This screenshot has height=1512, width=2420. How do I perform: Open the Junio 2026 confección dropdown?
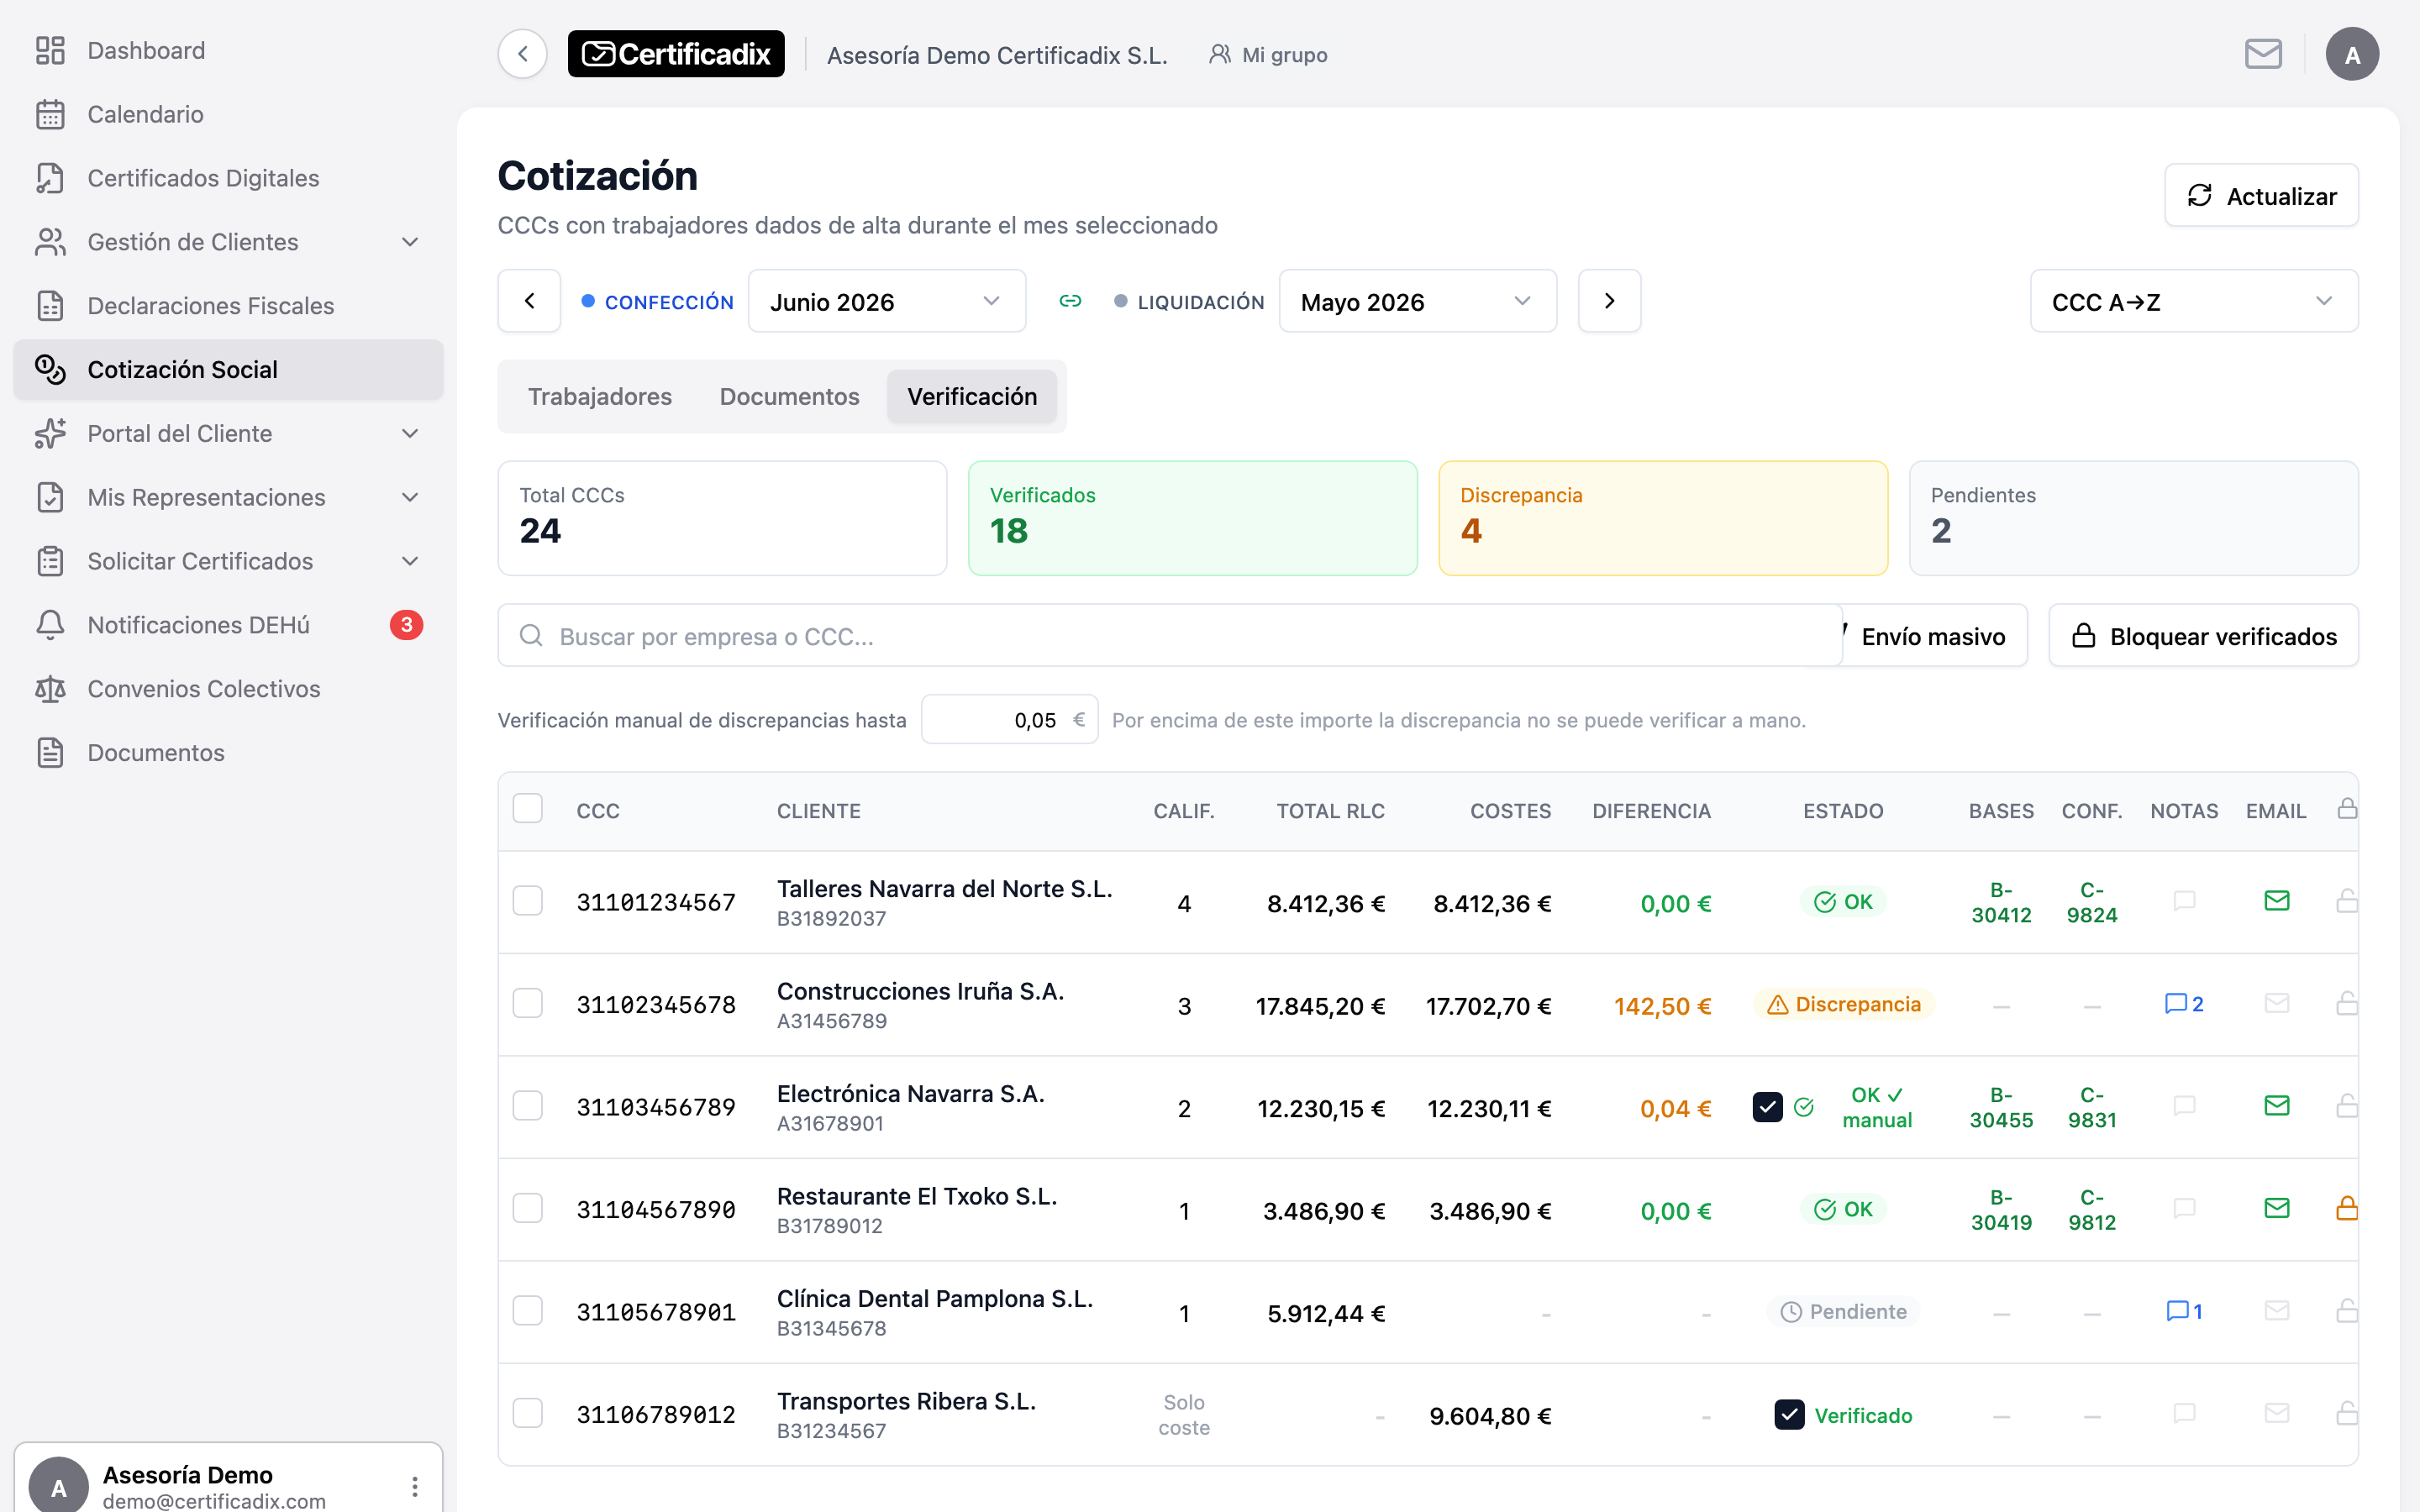click(x=886, y=301)
